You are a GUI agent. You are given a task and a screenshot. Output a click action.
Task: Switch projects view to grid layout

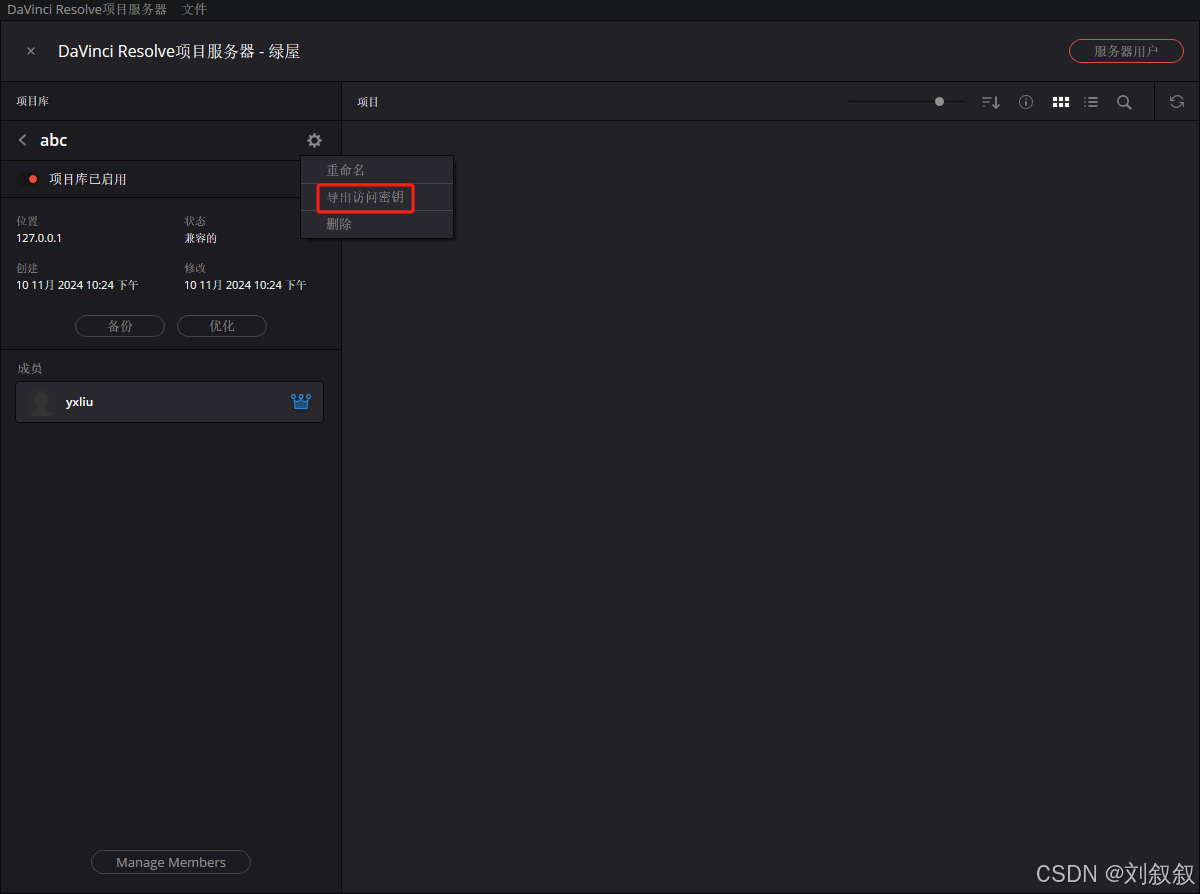click(1060, 101)
